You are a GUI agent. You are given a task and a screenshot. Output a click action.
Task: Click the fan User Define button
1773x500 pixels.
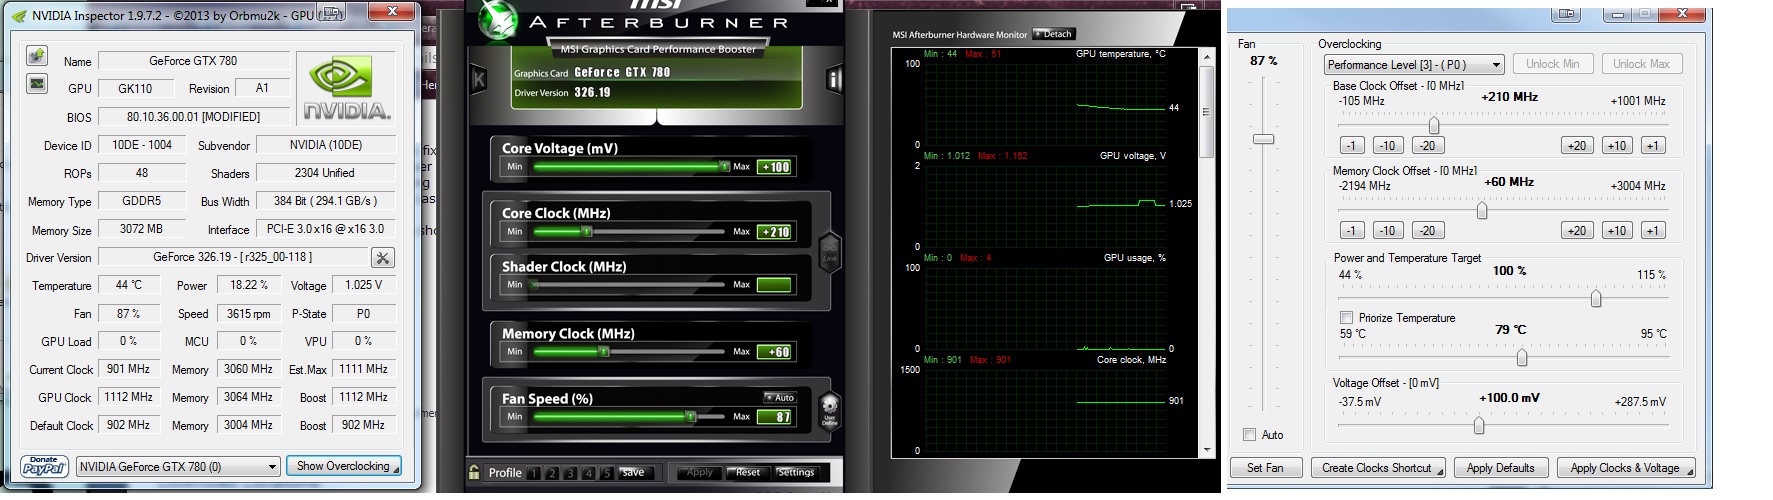tap(829, 410)
